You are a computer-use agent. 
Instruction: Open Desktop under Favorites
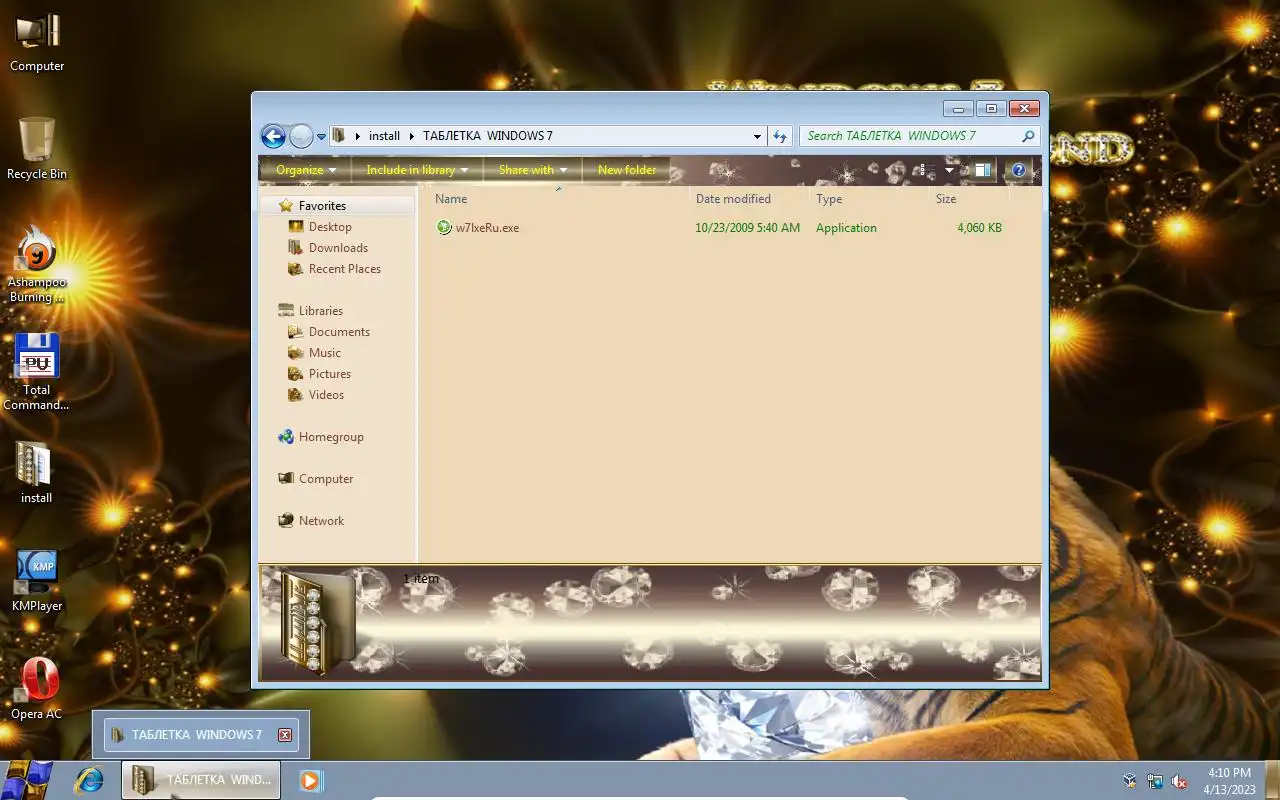pyautogui.click(x=330, y=227)
